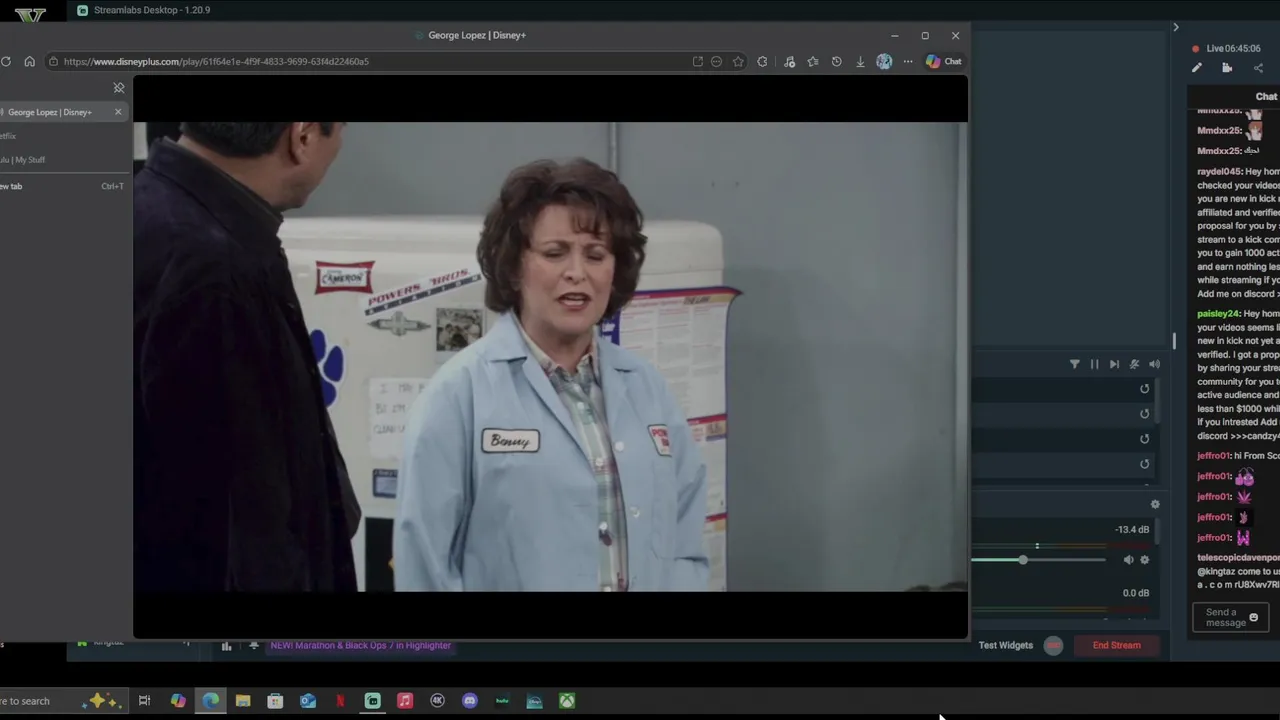Toggle recent events volume speaker
Image resolution: width=1280 pixels, height=720 pixels.
(1154, 364)
